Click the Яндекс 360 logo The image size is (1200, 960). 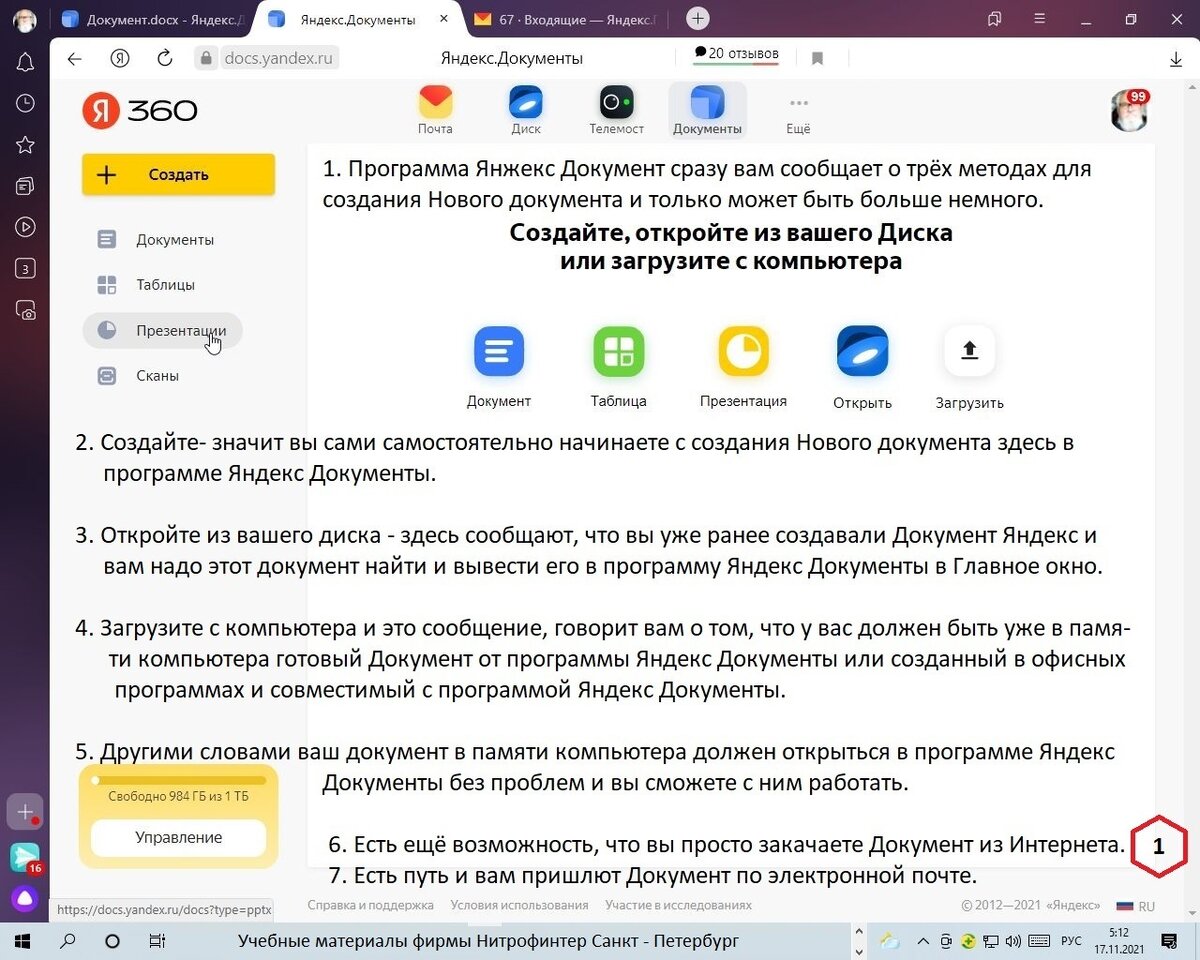(x=139, y=110)
